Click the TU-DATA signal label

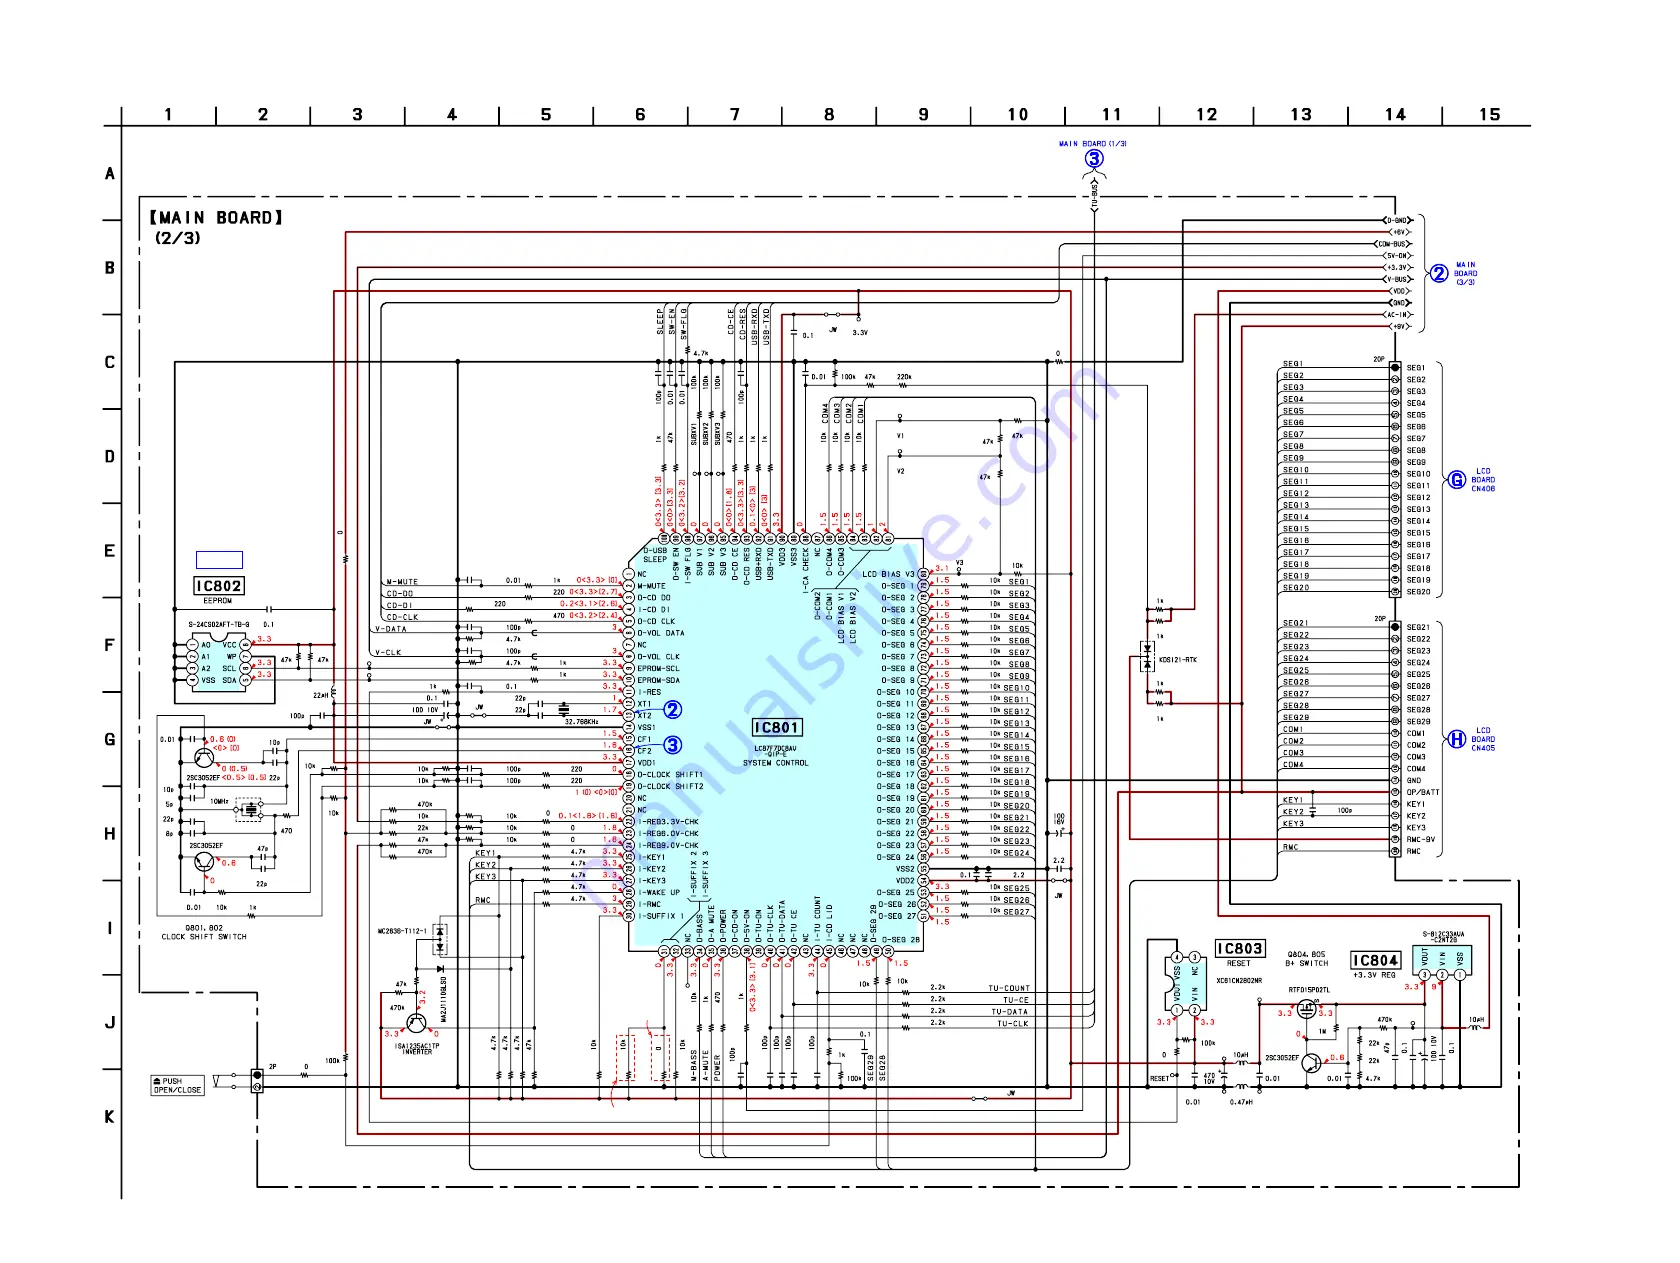coord(1010,1012)
